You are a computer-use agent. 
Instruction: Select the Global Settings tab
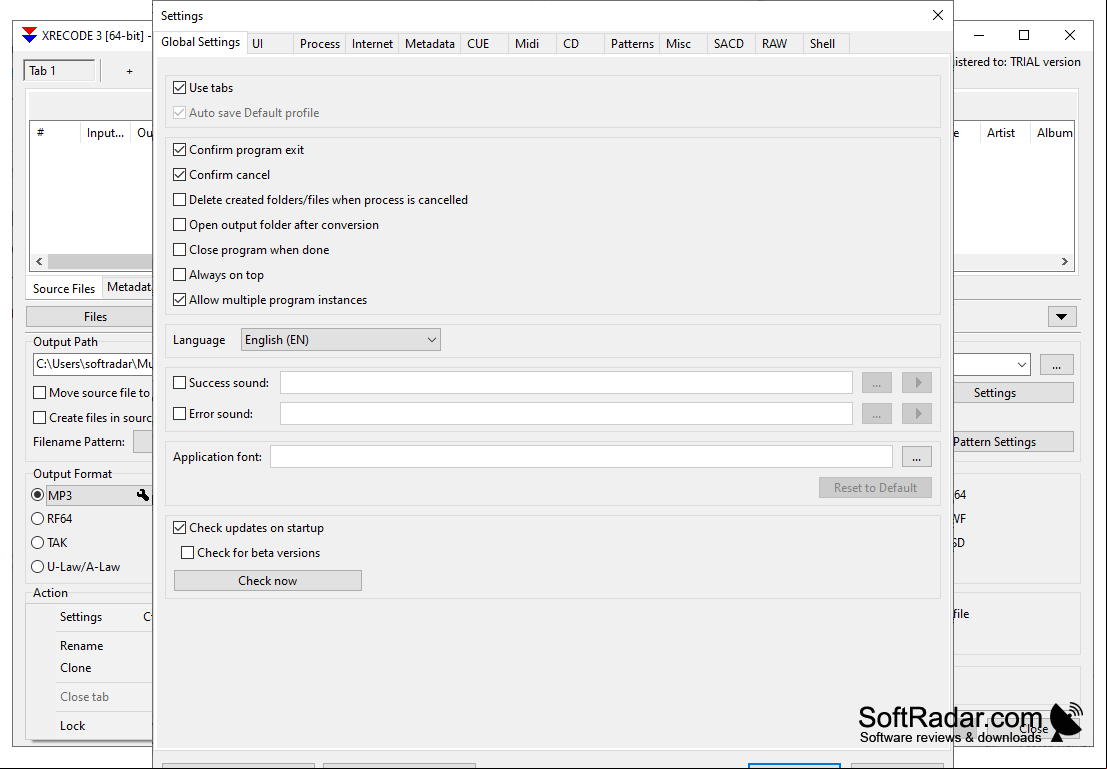pyautogui.click(x=201, y=42)
